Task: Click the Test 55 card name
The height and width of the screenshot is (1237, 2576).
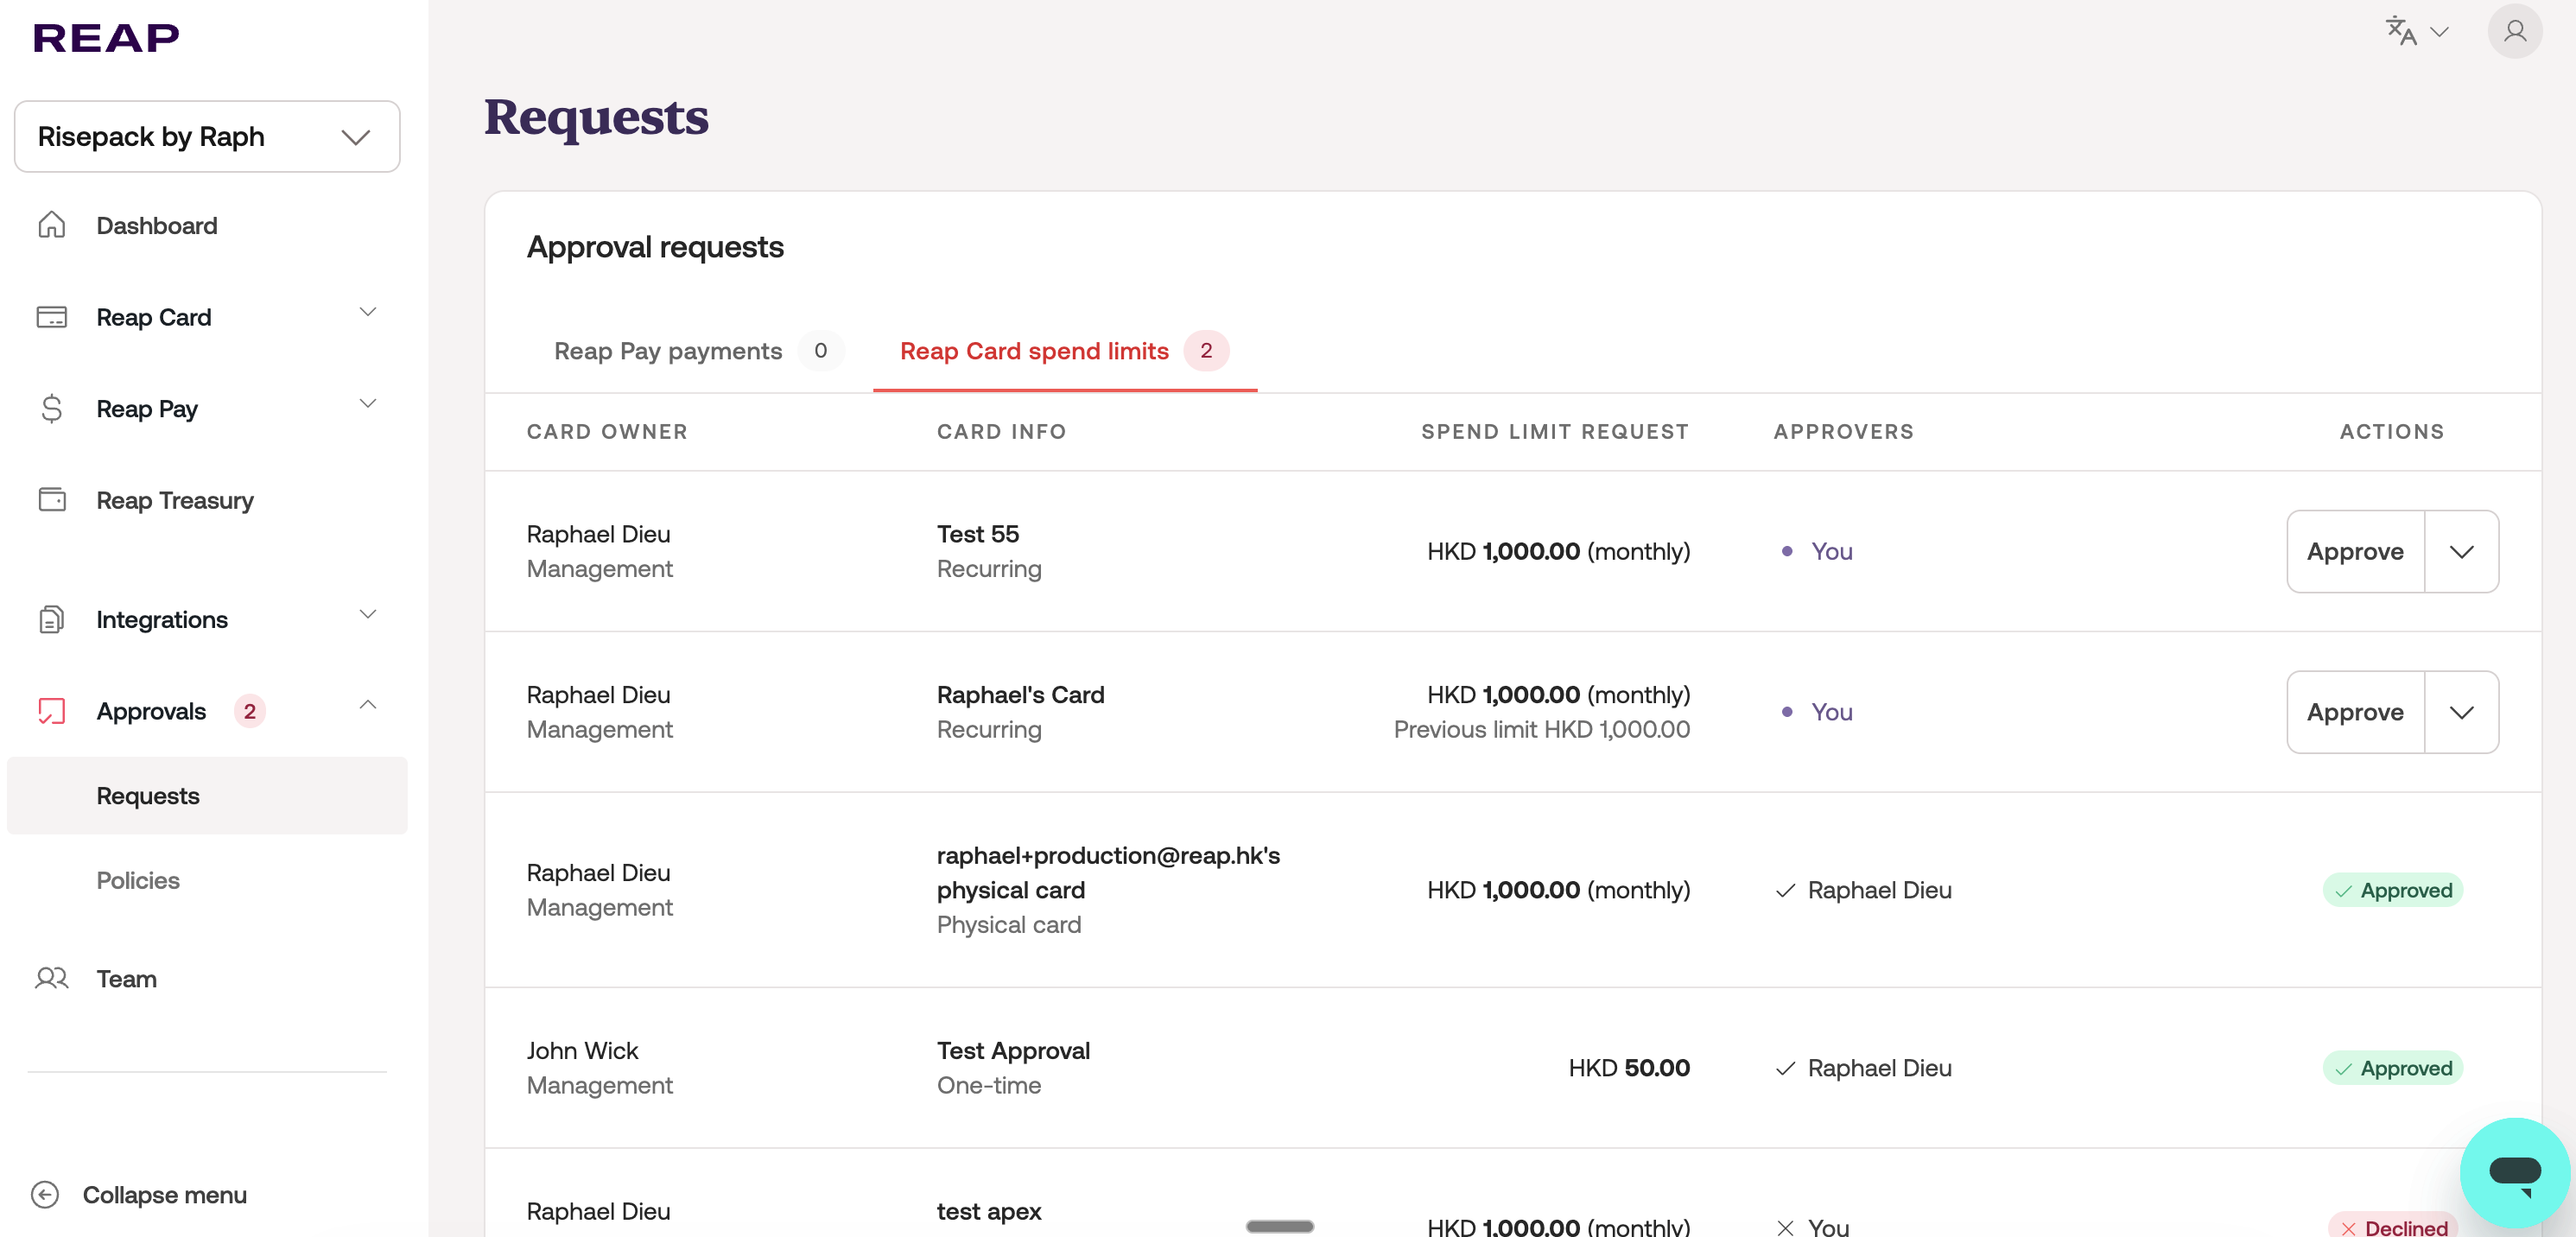Action: 977,534
